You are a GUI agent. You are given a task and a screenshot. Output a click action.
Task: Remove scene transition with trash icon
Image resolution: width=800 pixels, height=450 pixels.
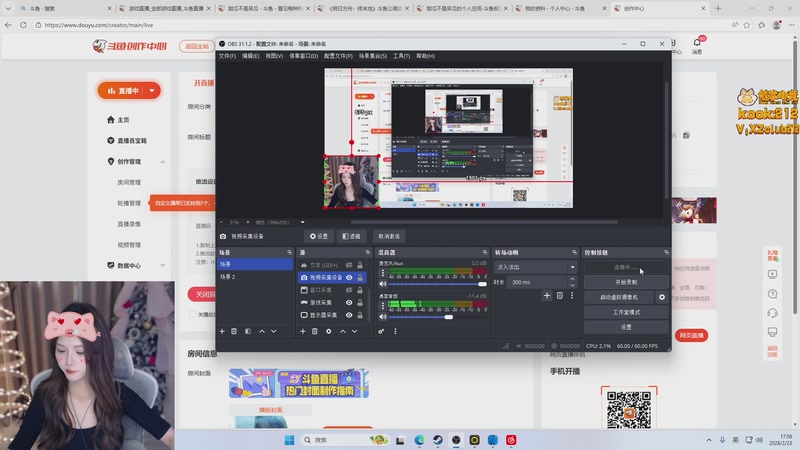click(x=560, y=295)
